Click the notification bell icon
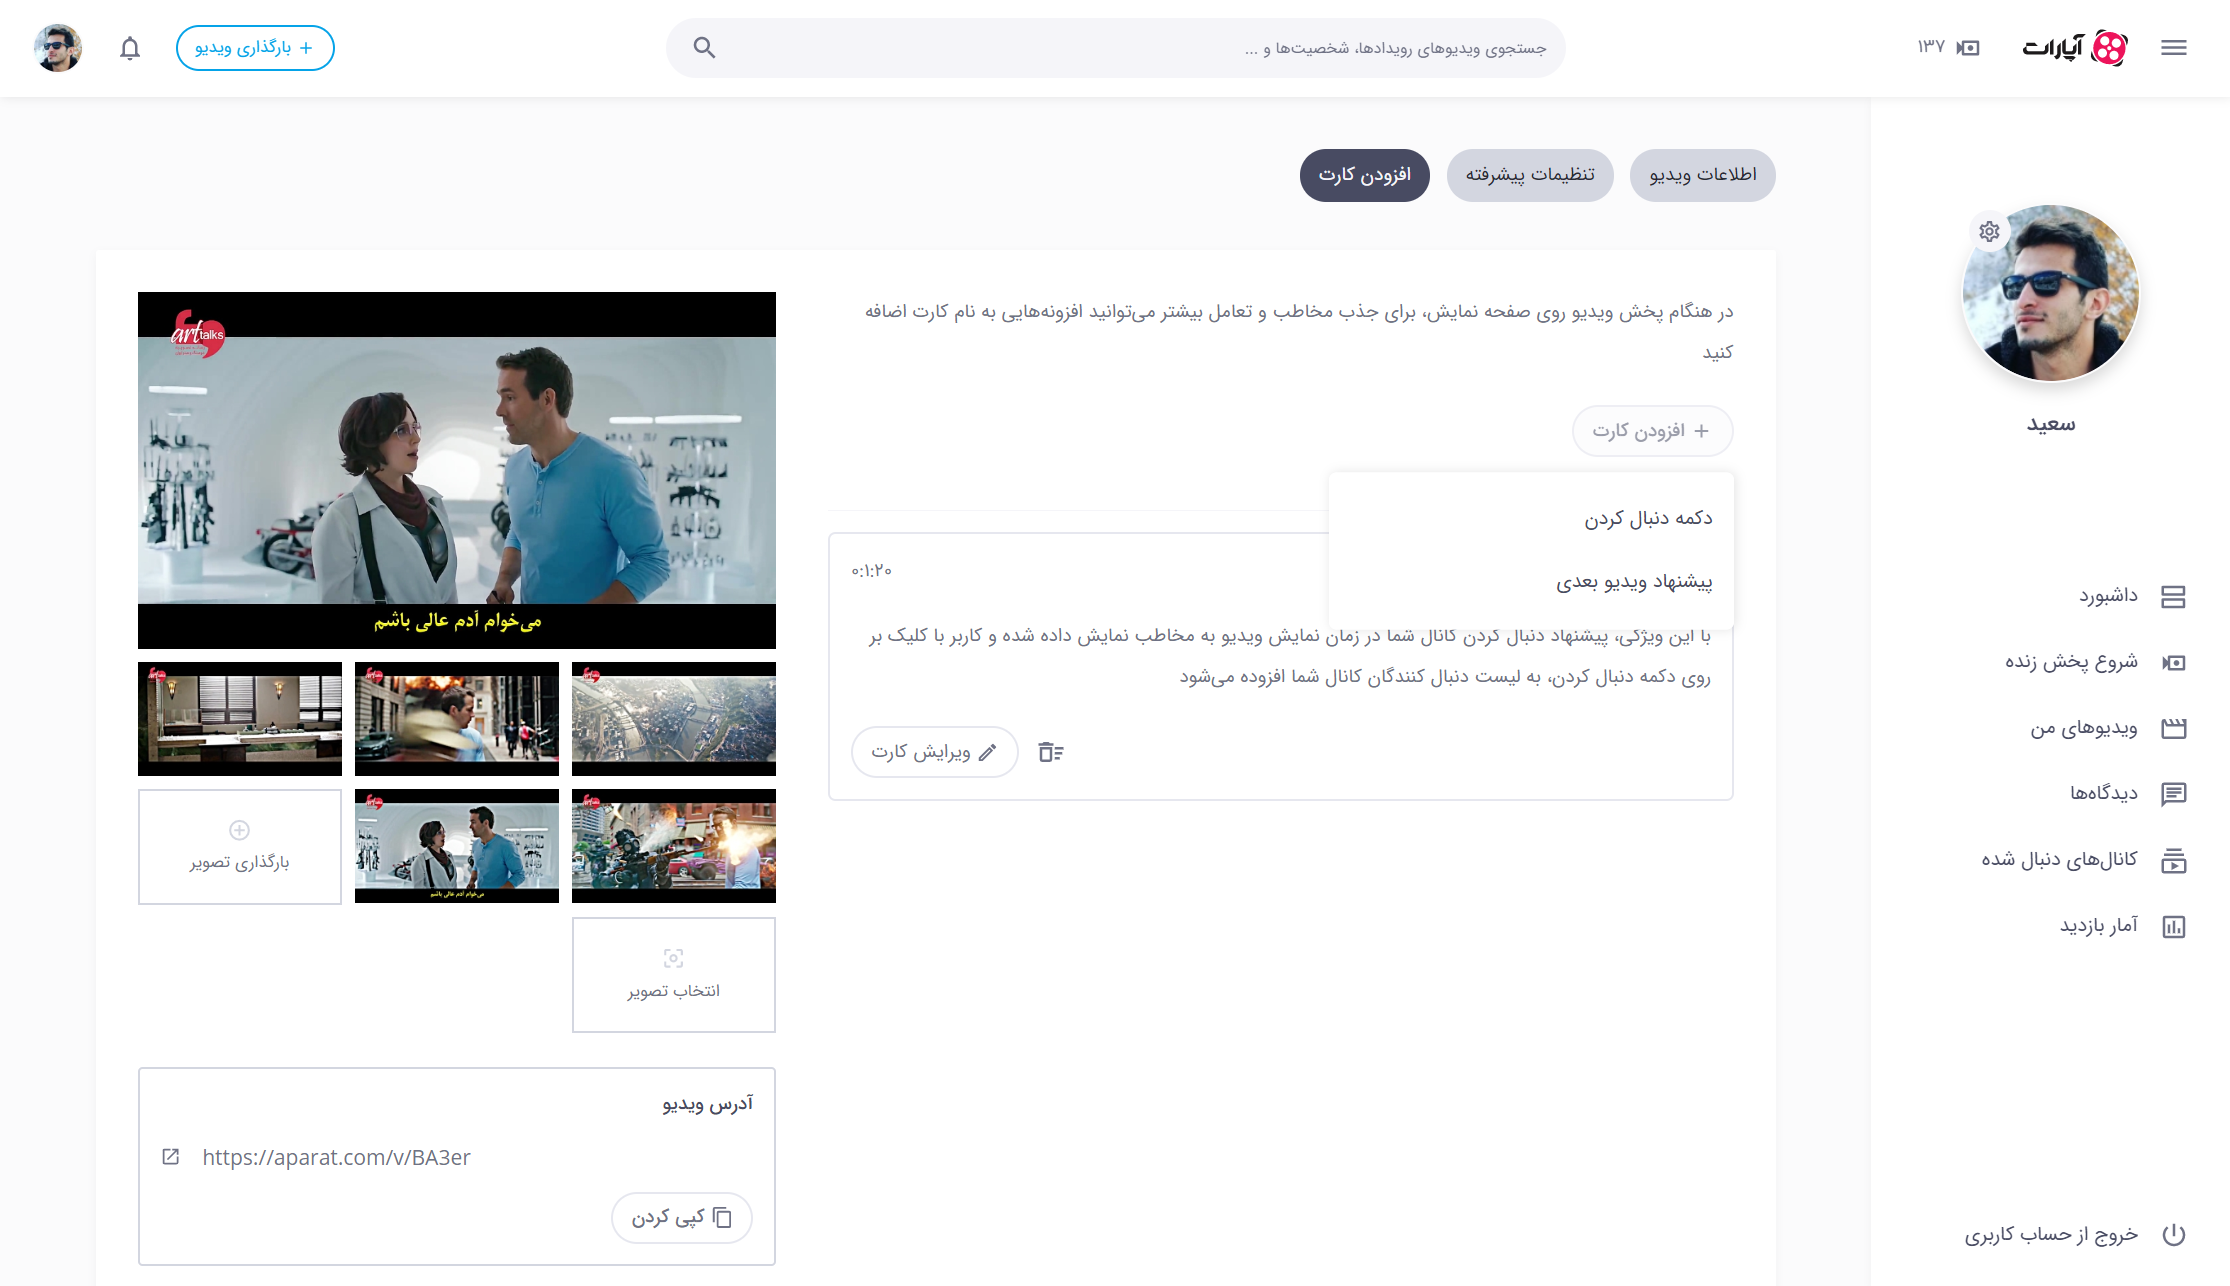Screen dimensions: 2230x1286 130,48
